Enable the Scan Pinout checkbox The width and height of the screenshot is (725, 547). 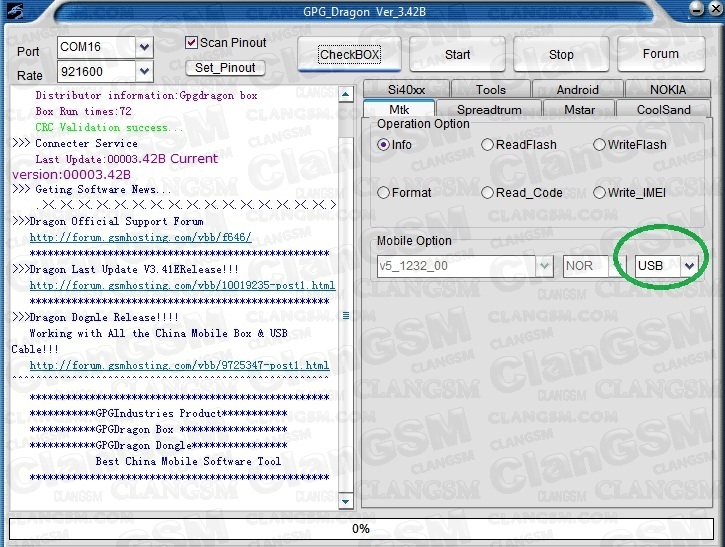pyautogui.click(x=192, y=43)
